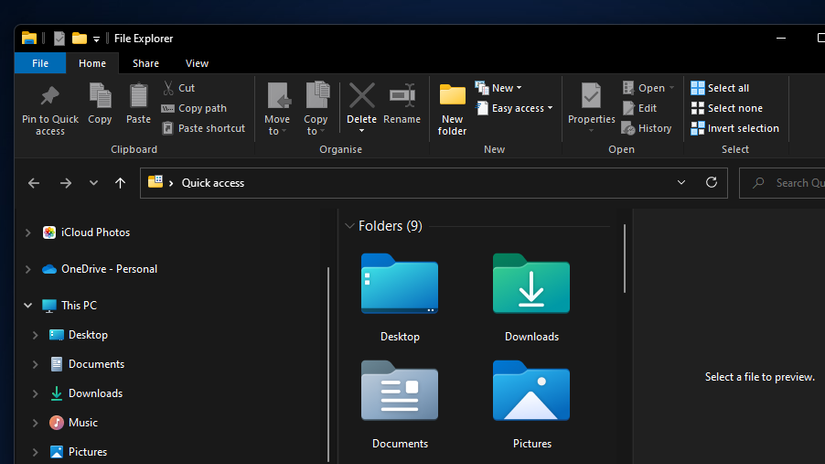The width and height of the screenshot is (825, 464).
Task: Collapse the This PC tree node
Action: click(28, 305)
